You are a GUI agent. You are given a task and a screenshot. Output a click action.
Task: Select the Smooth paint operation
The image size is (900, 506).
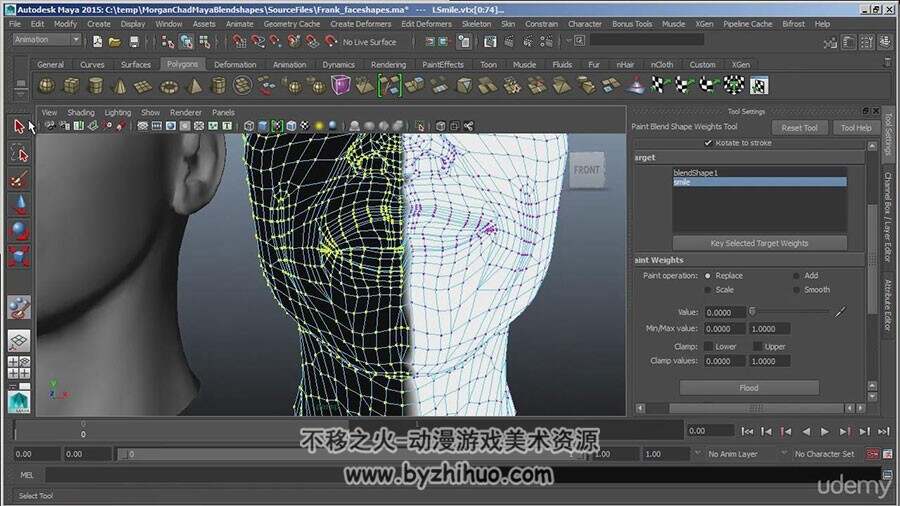pos(796,290)
